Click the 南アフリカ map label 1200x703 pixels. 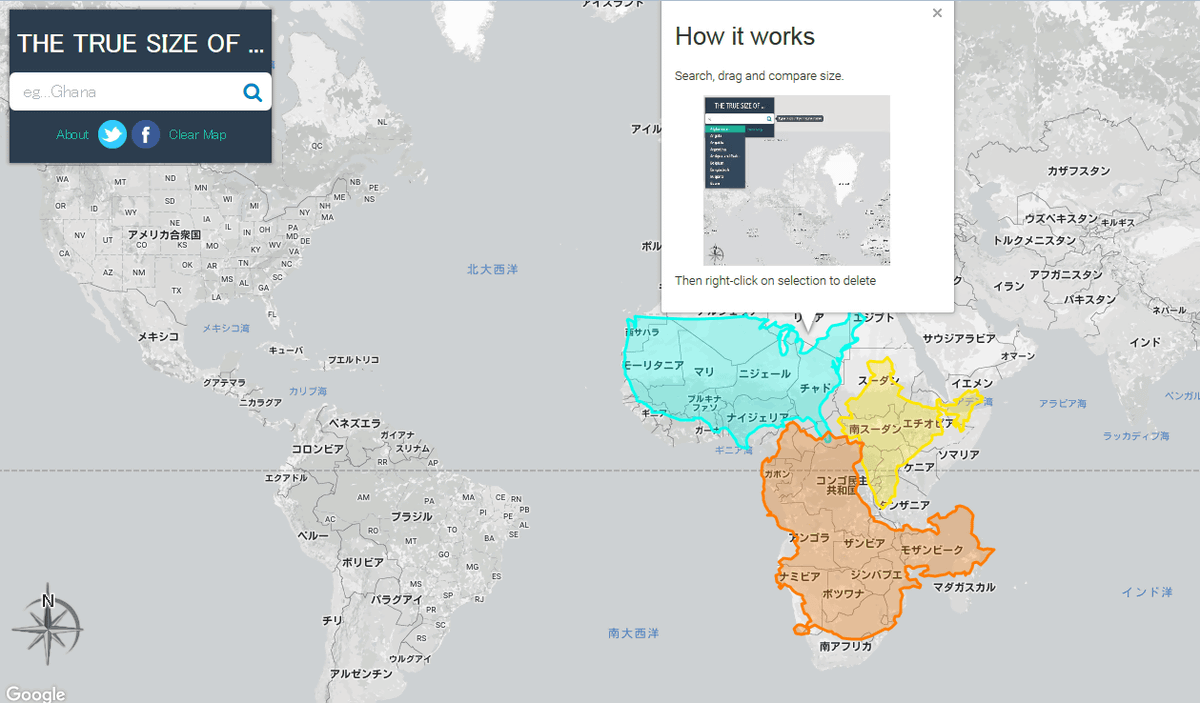click(x=845, y=647)
